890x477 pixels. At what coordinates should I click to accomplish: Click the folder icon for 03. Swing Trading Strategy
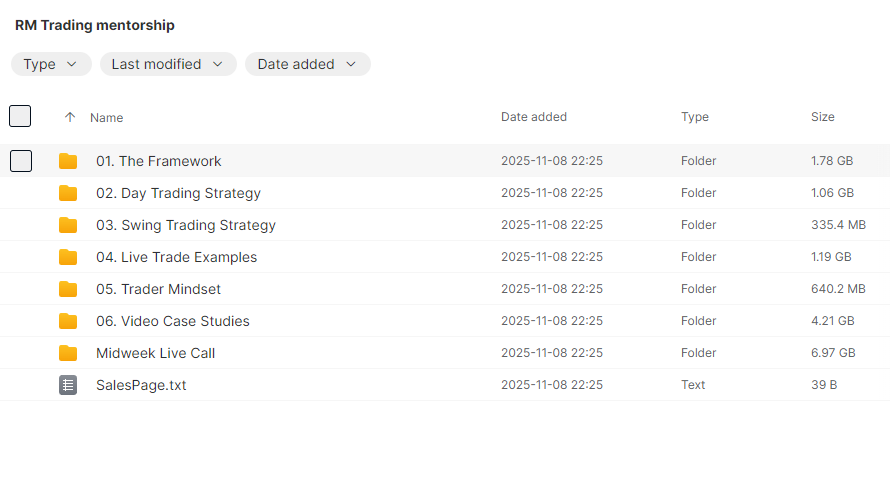coord(68,225)
